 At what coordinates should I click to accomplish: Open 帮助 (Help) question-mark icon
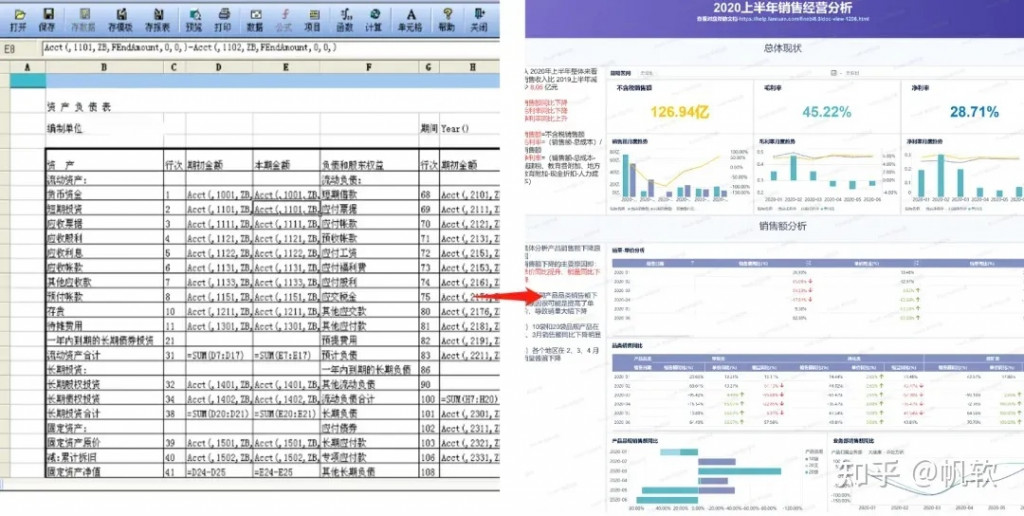(x=447, y=20)
